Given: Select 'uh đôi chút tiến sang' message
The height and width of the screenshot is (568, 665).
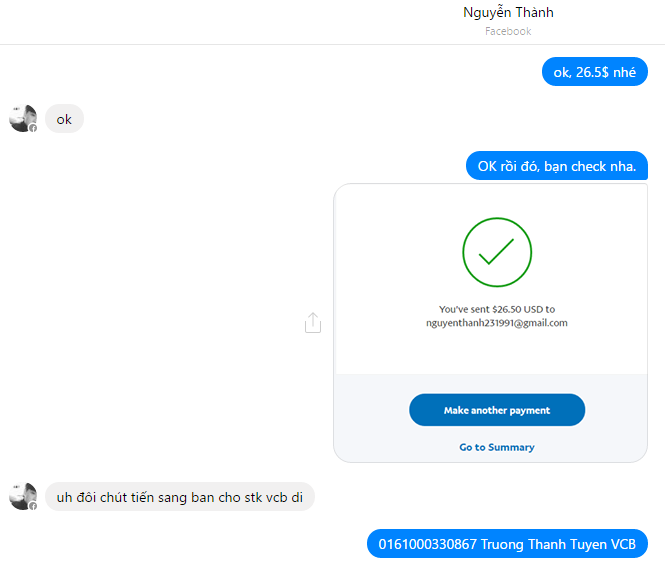Looking at the screenshot, I should coord(180,496).
